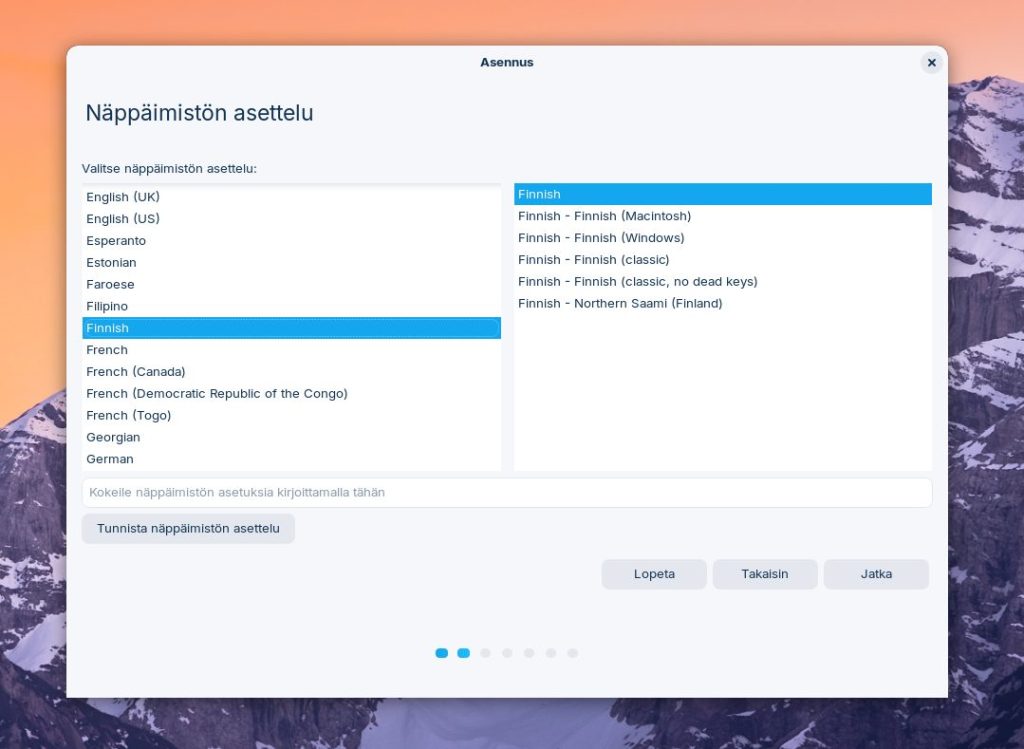Viewport: 1024px width, 749px height.
Task: Choose Estonian in the layout list
Action: pos(291,263)
